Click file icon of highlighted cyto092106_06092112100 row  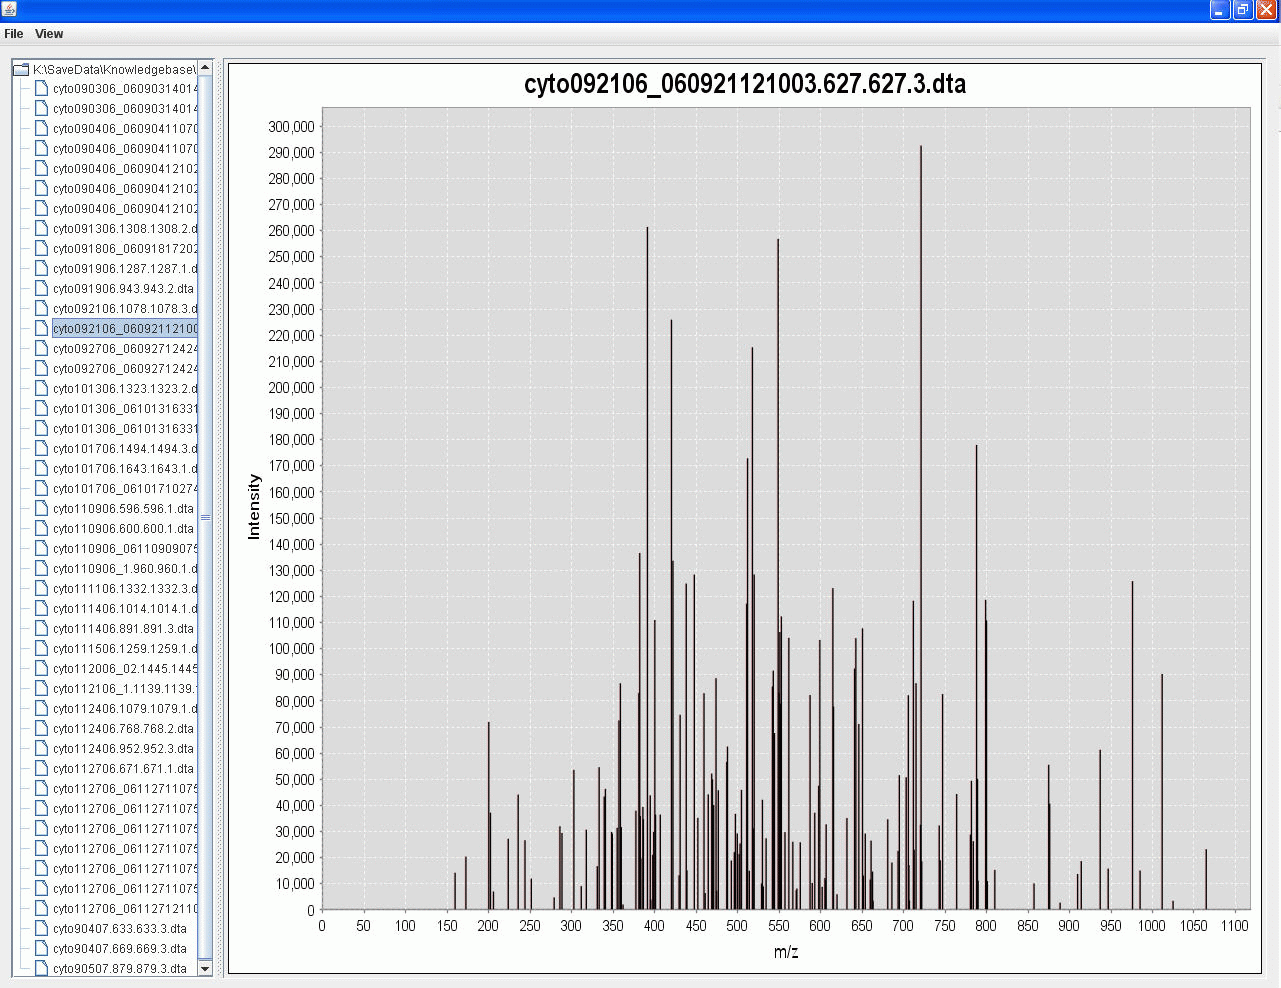tap(41, 328)
